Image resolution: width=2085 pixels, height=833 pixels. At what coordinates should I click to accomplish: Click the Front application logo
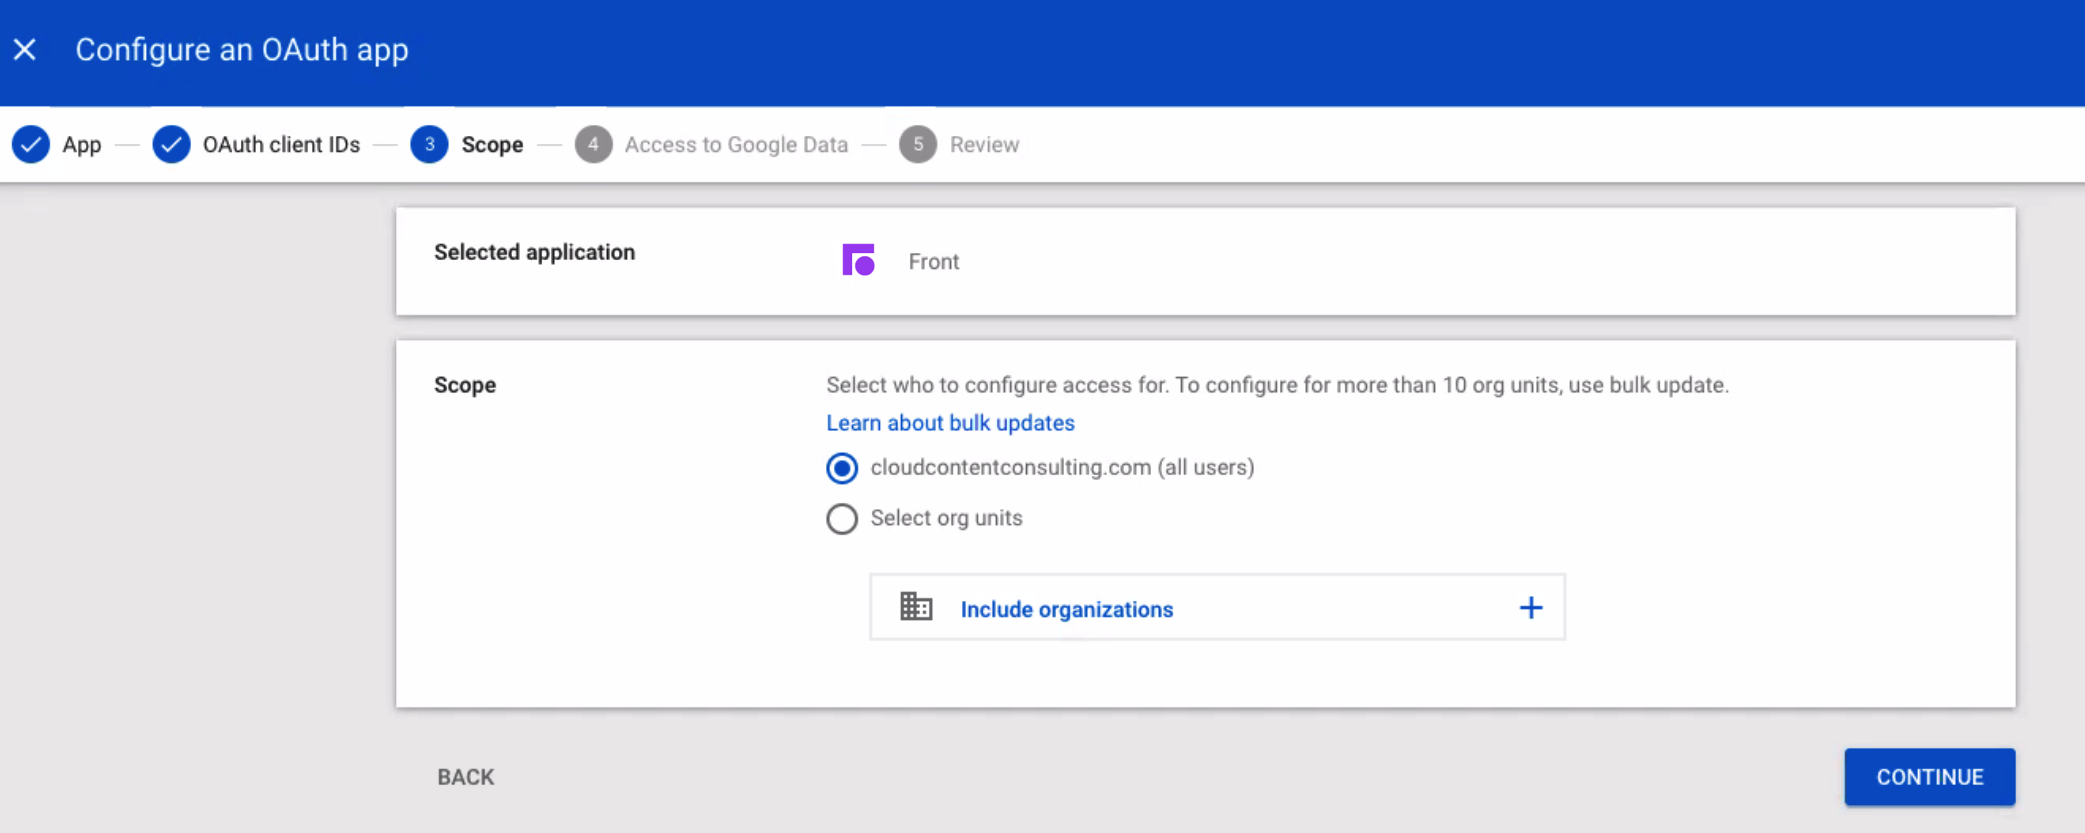(858, 260)
